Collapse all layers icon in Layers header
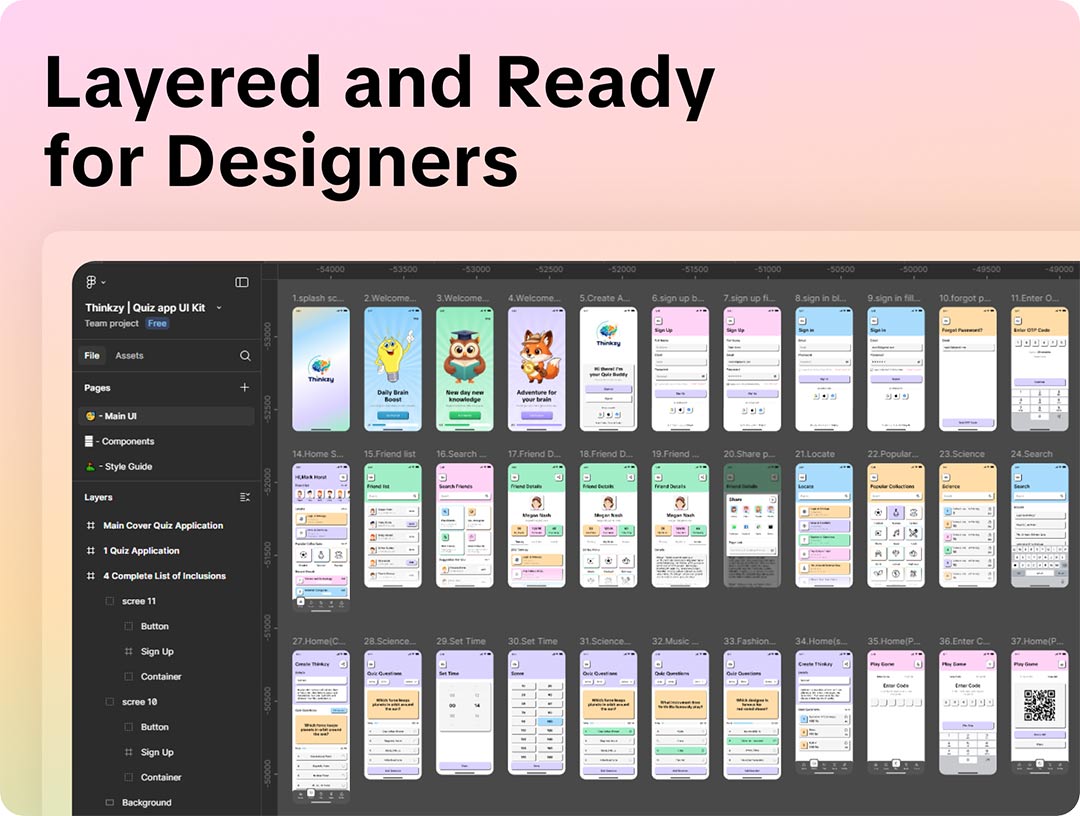 [245, 497]
